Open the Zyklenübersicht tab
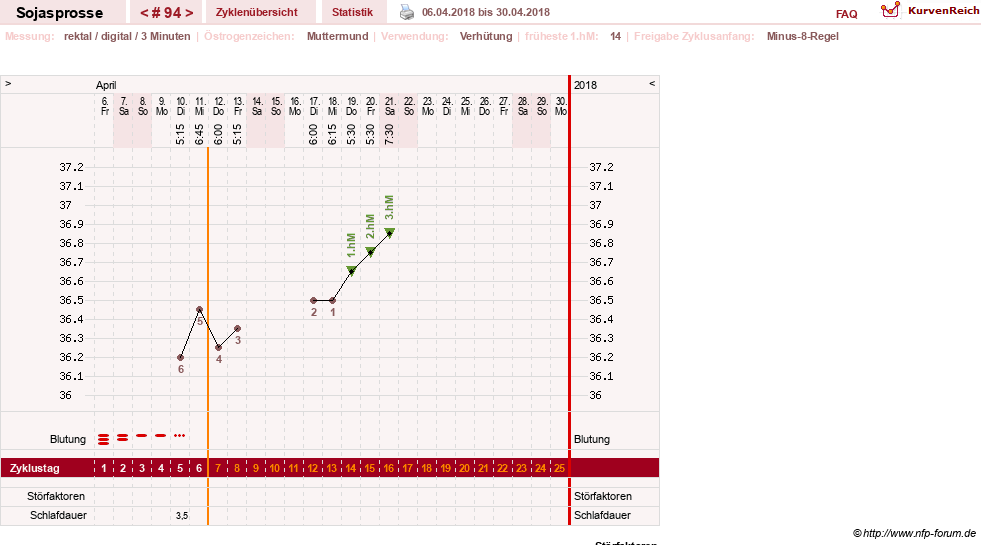Screen dimensions: 981x545 (x=257, y=13)
